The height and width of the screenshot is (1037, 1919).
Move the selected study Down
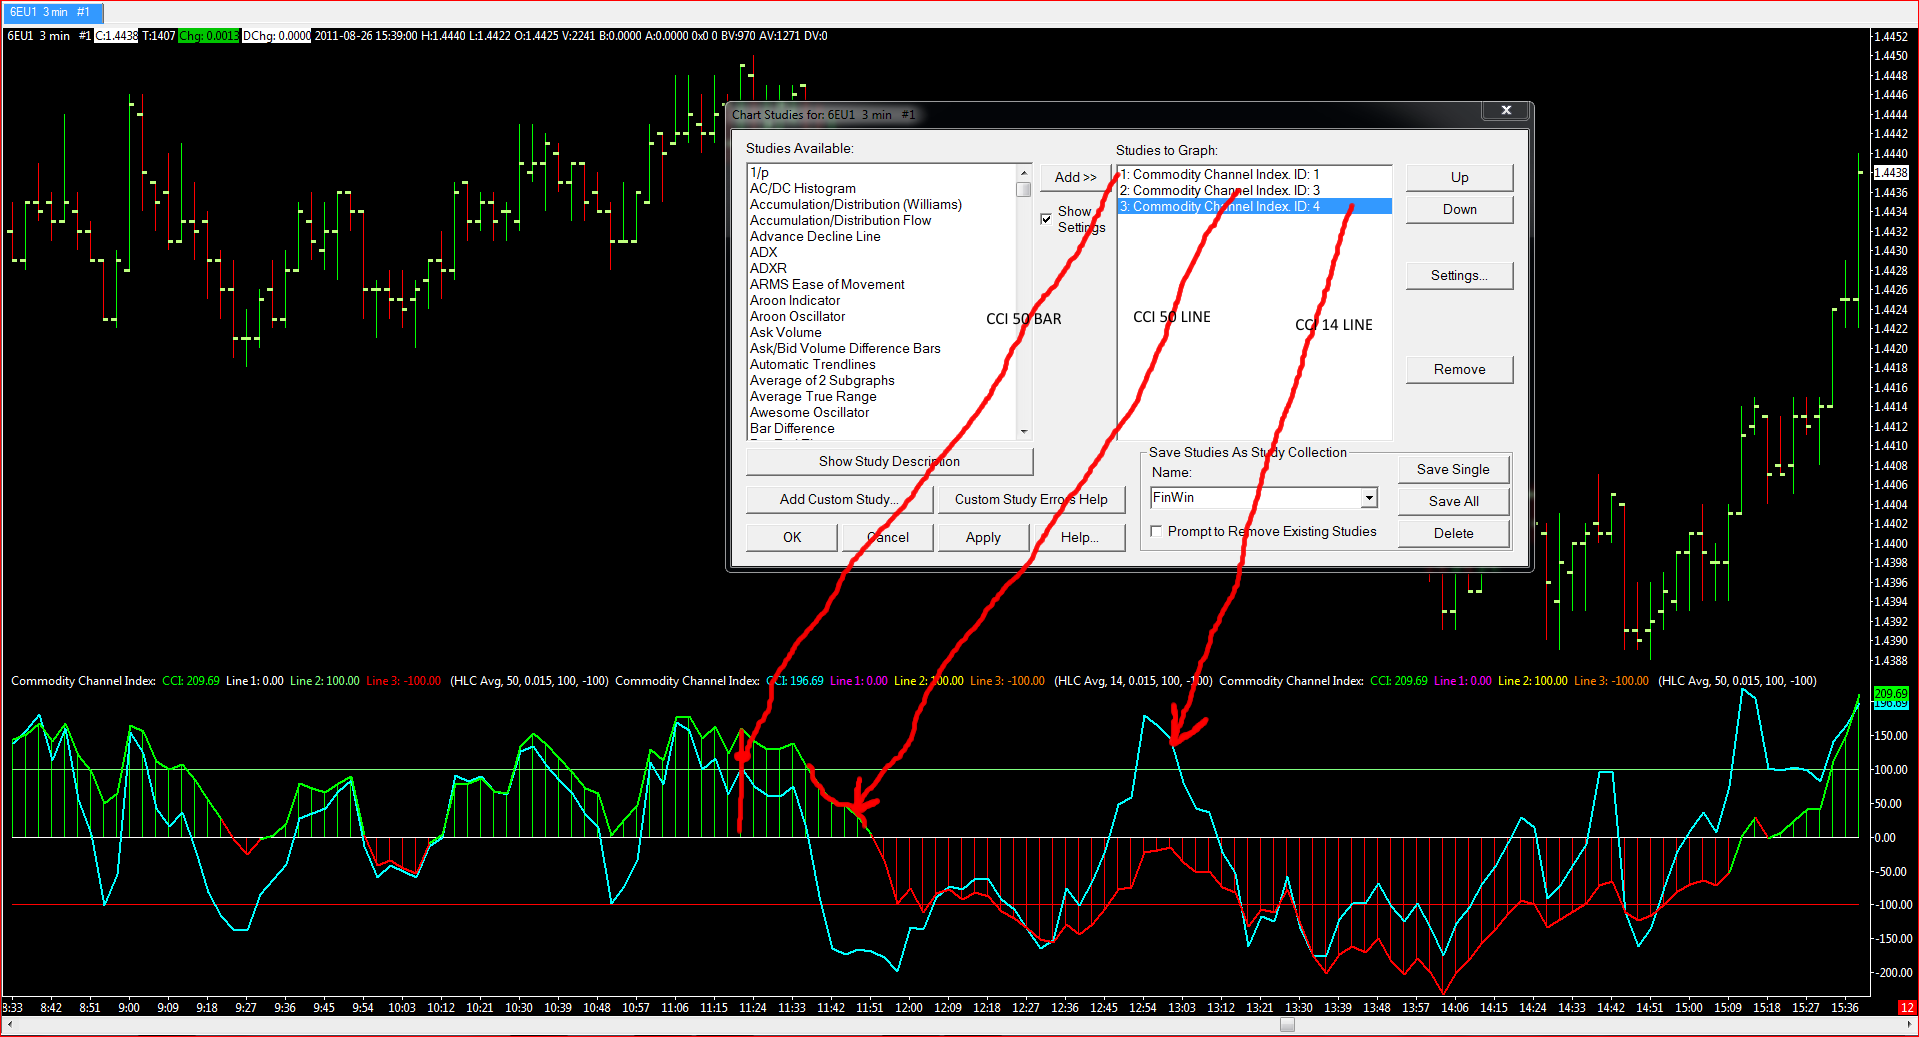1459,209
